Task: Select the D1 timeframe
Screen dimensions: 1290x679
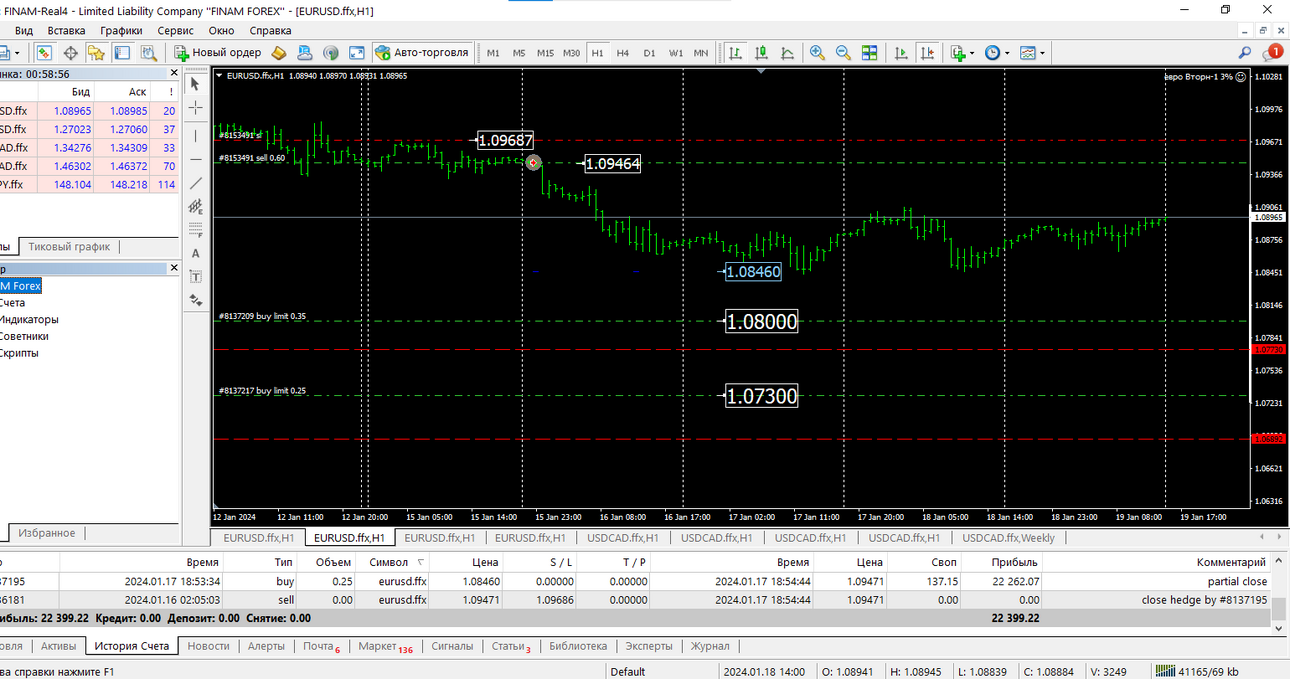Action: [x=649, y=53]
